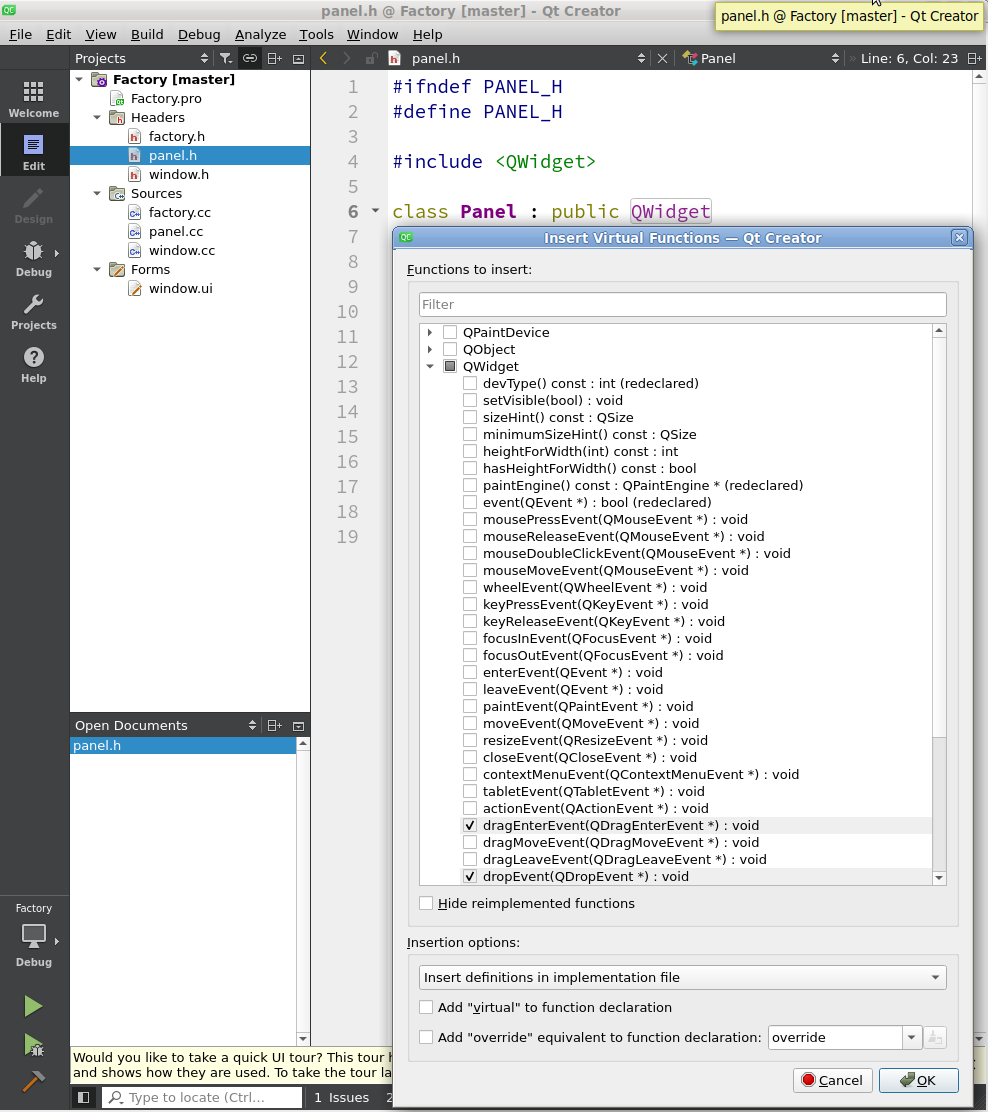Switch to Welcome mode

[34, 98]
